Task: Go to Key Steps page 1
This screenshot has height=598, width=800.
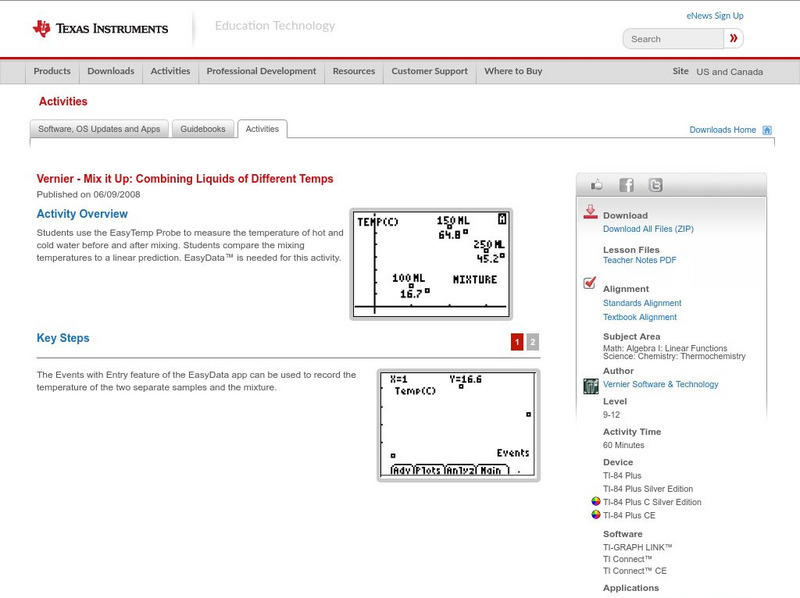Action: tap(517, 342)
